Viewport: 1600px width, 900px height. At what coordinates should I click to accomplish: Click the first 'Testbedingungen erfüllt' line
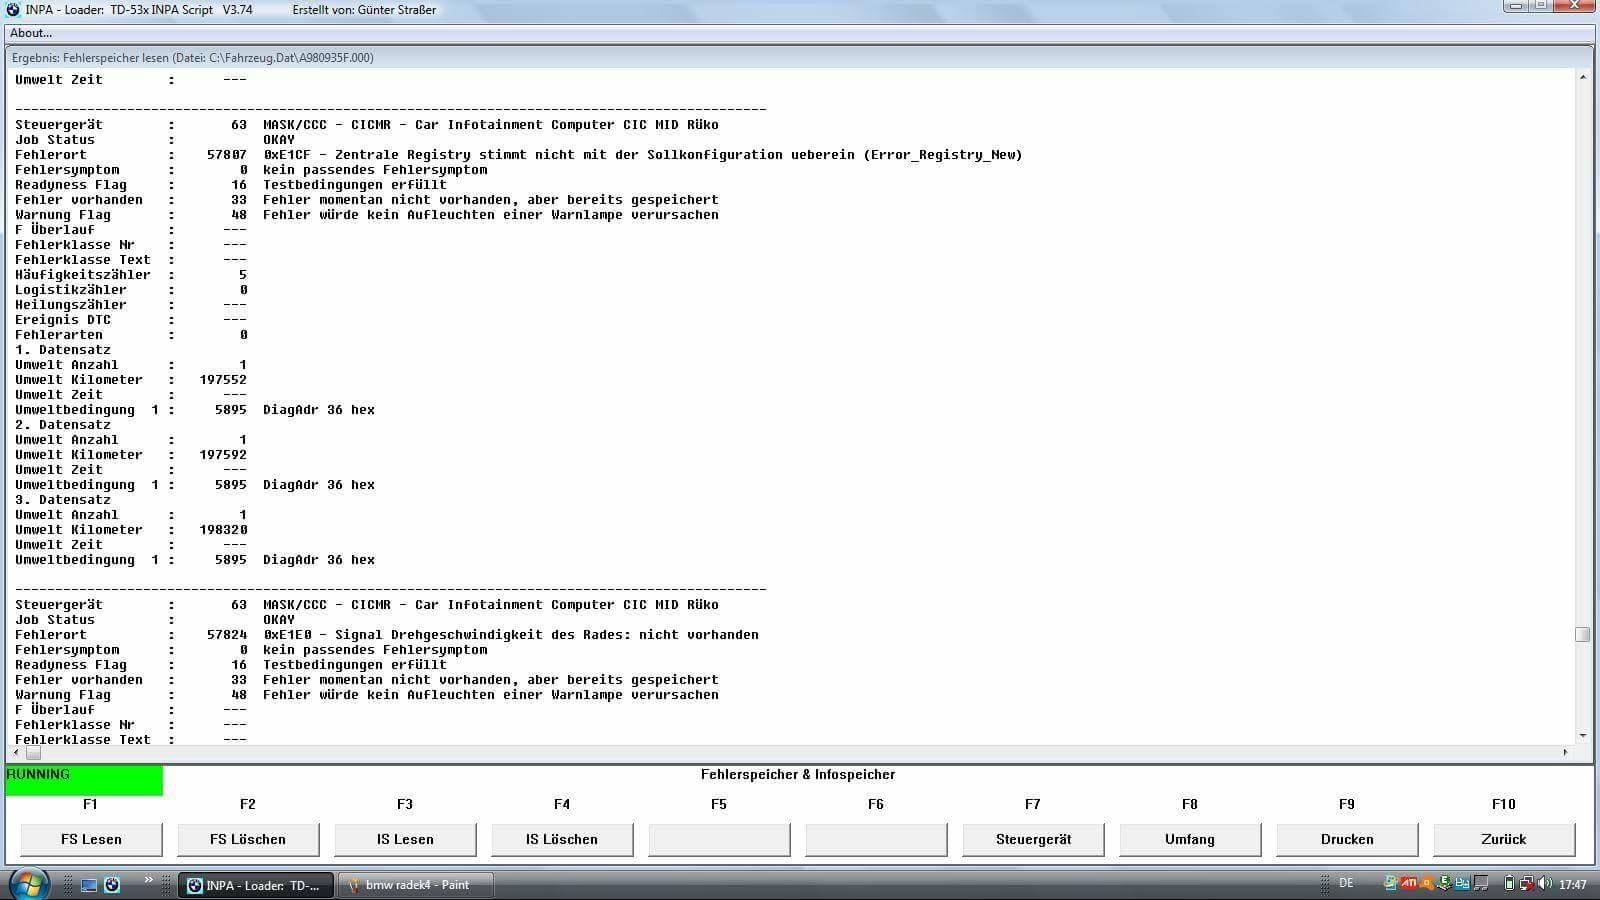click(355, 185)
